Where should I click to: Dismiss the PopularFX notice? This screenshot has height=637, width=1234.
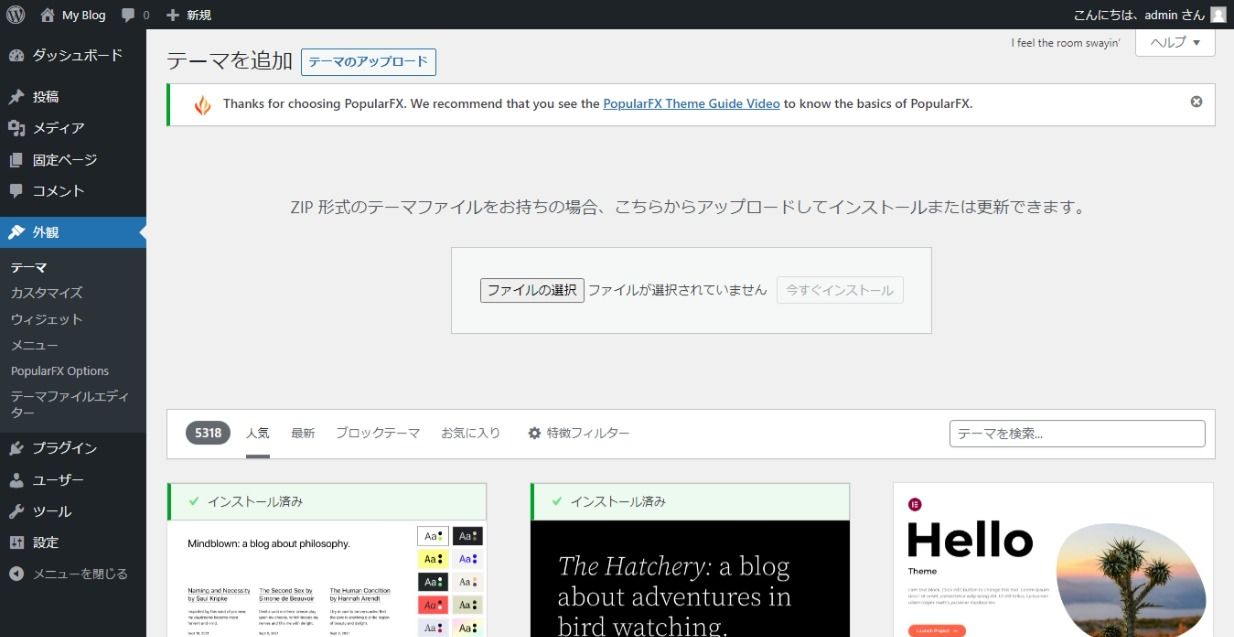coord(1196,102)
